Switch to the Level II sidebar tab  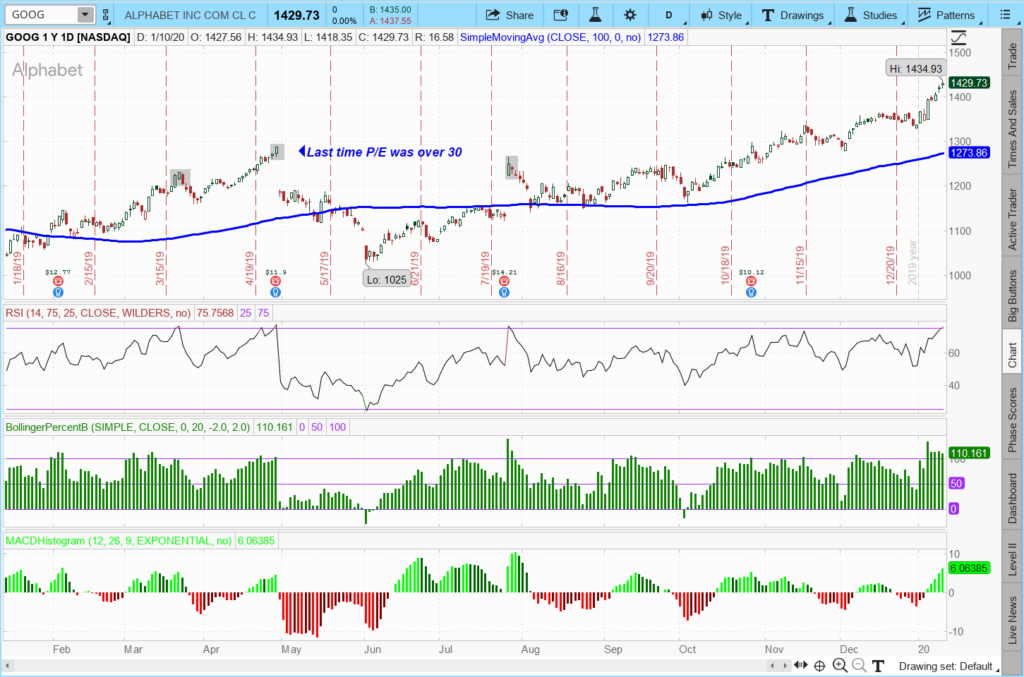(x=1012, y=559)
